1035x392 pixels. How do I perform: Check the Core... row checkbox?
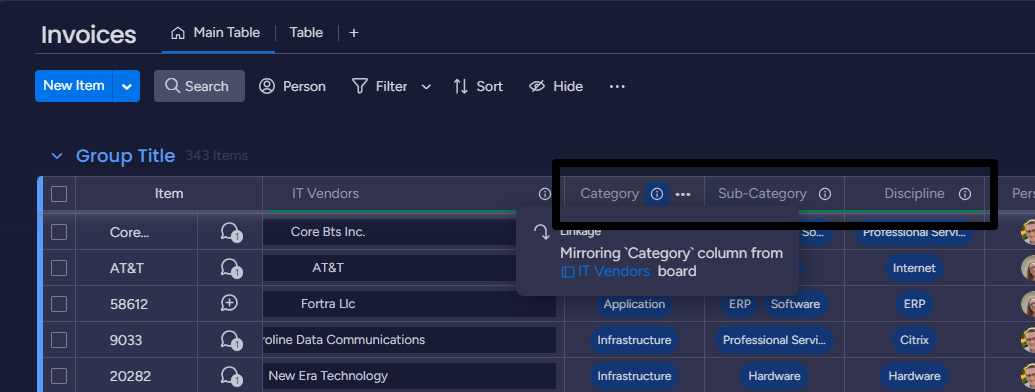[x=59, y=232]
